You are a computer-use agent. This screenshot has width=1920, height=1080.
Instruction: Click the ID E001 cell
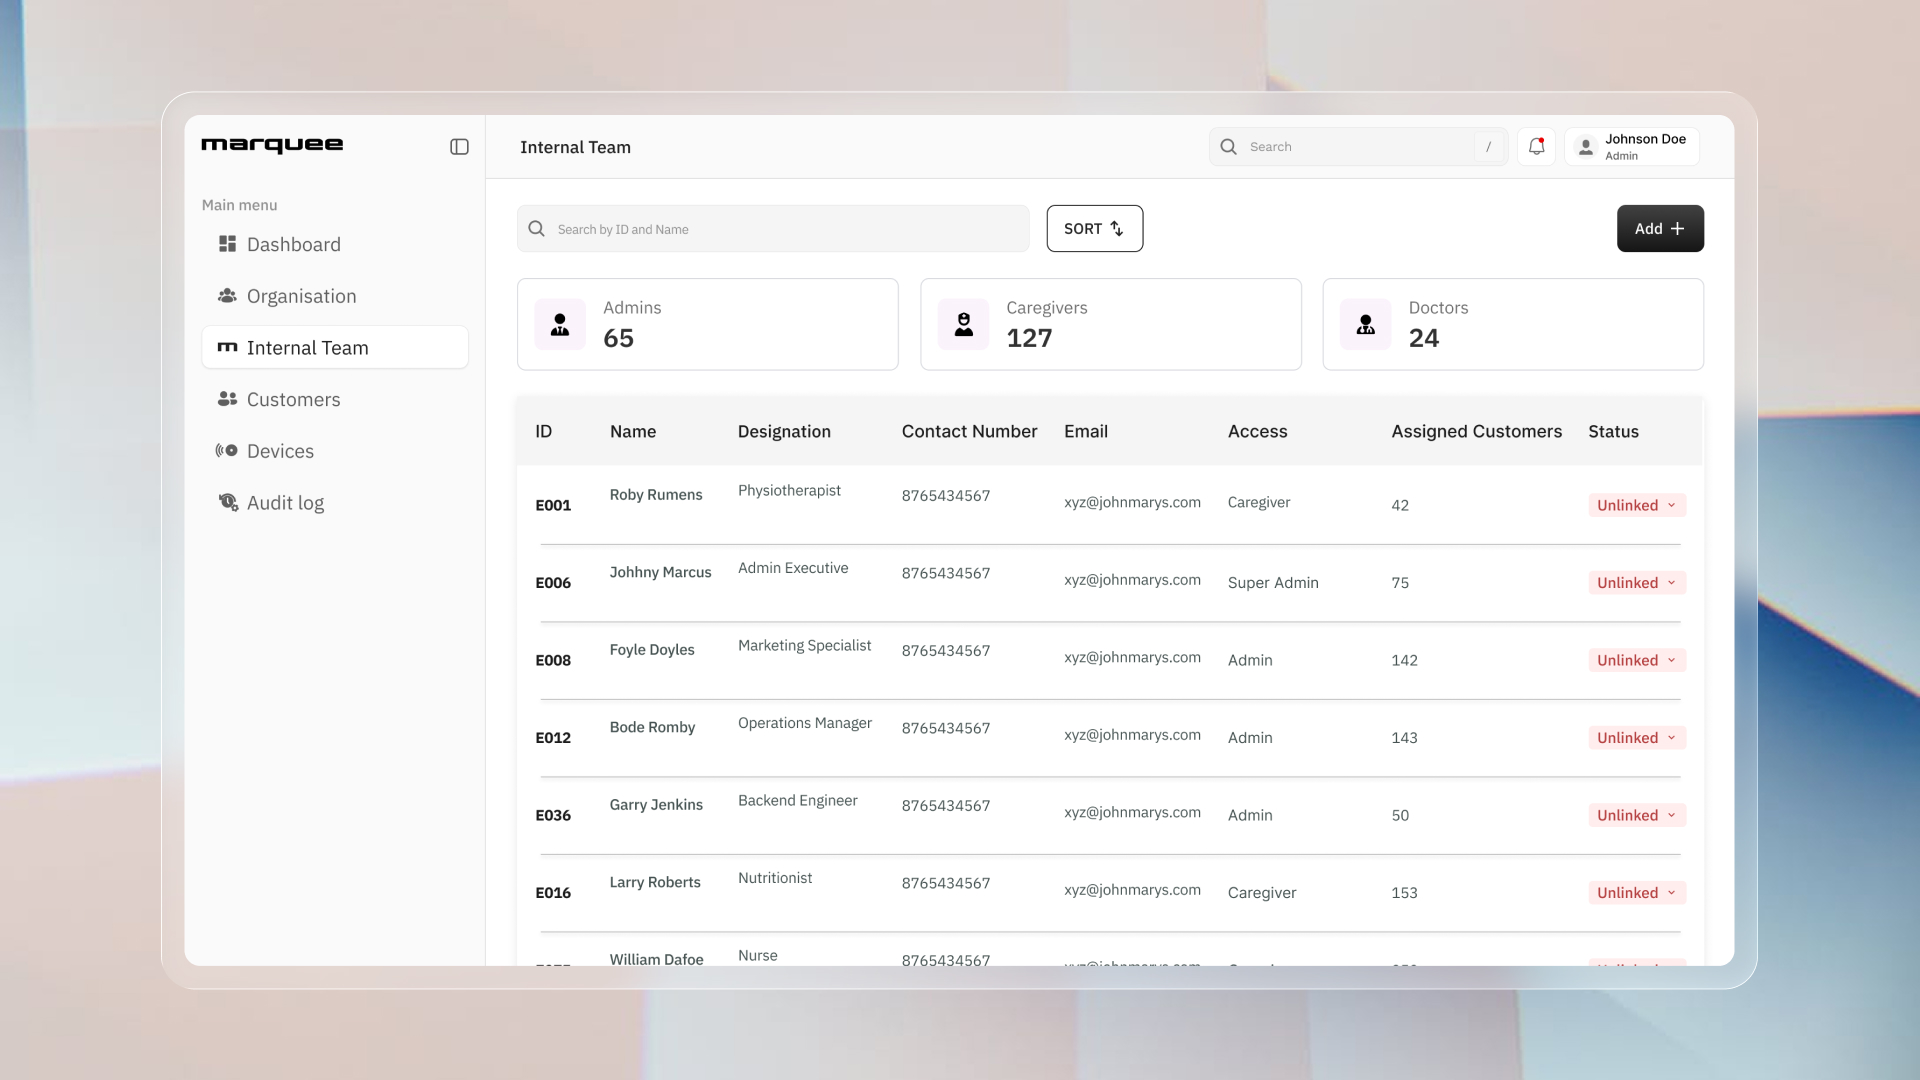coord(553,505)
